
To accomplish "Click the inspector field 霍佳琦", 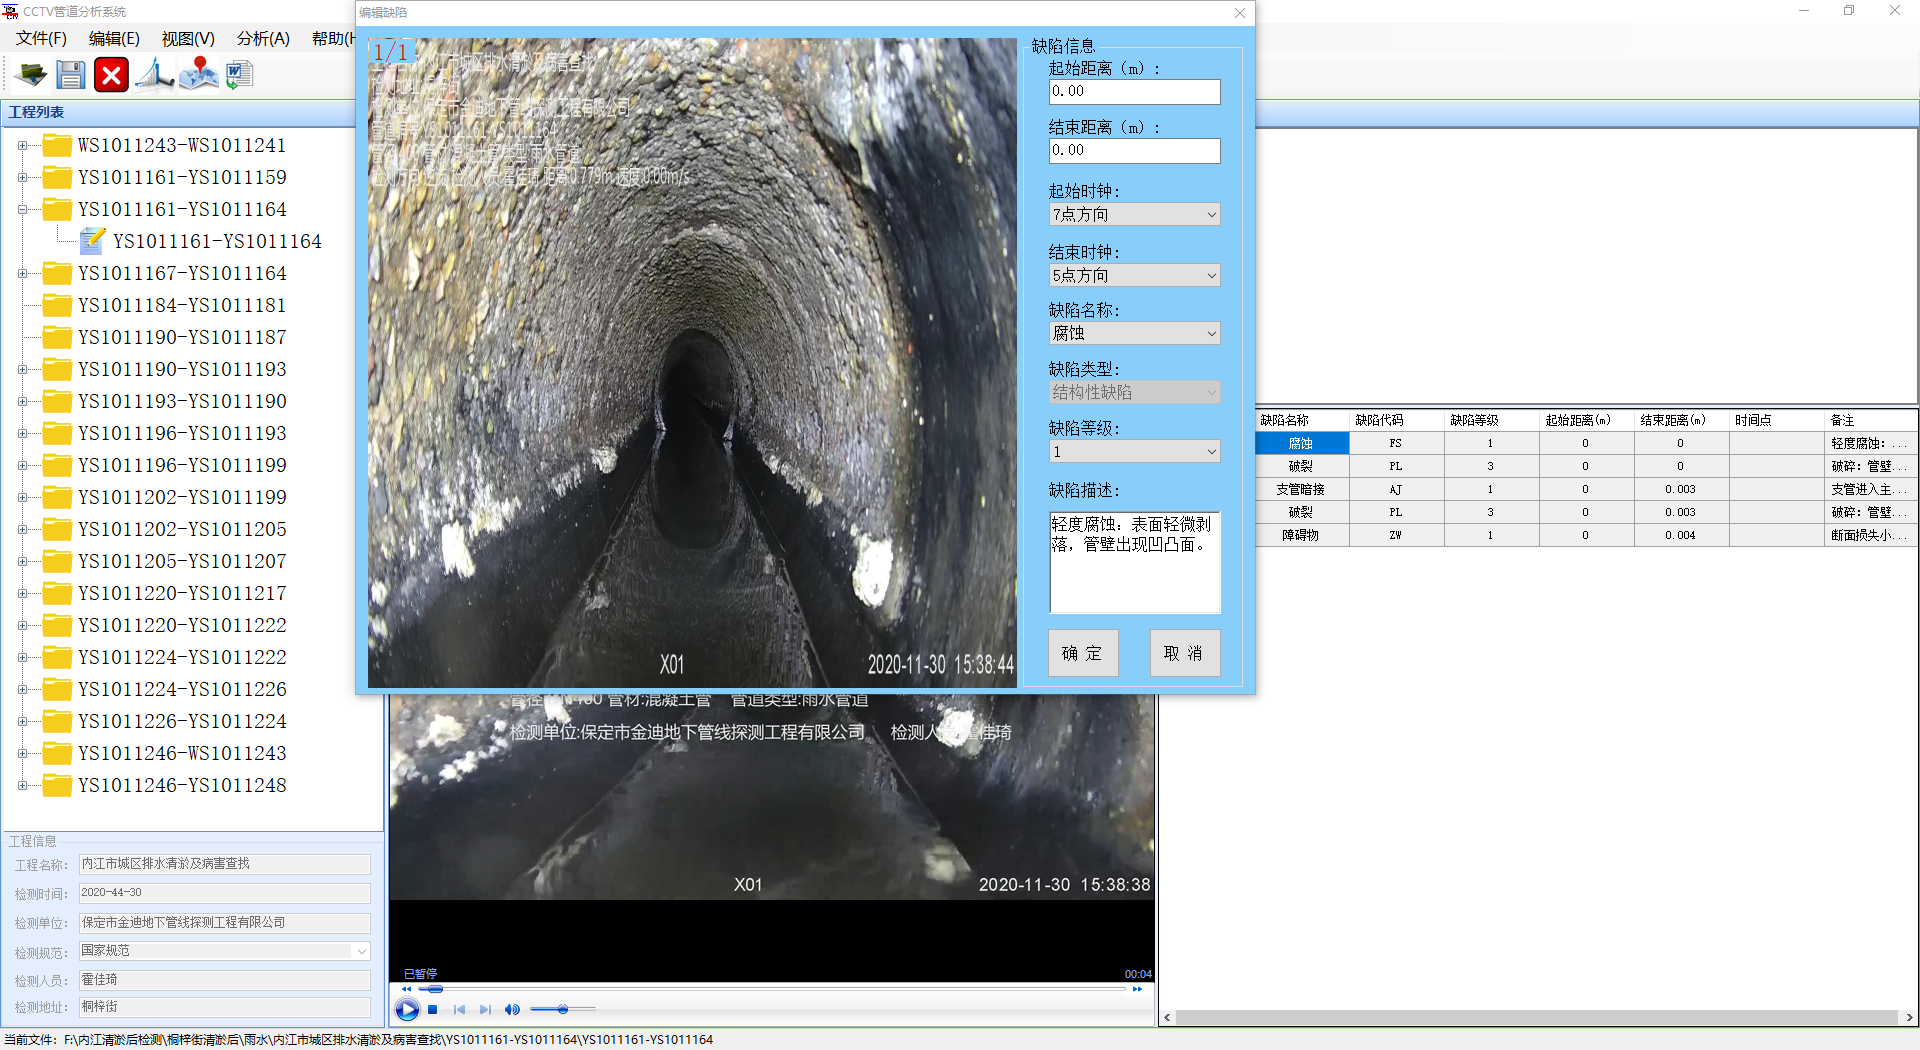I will 225,980.
